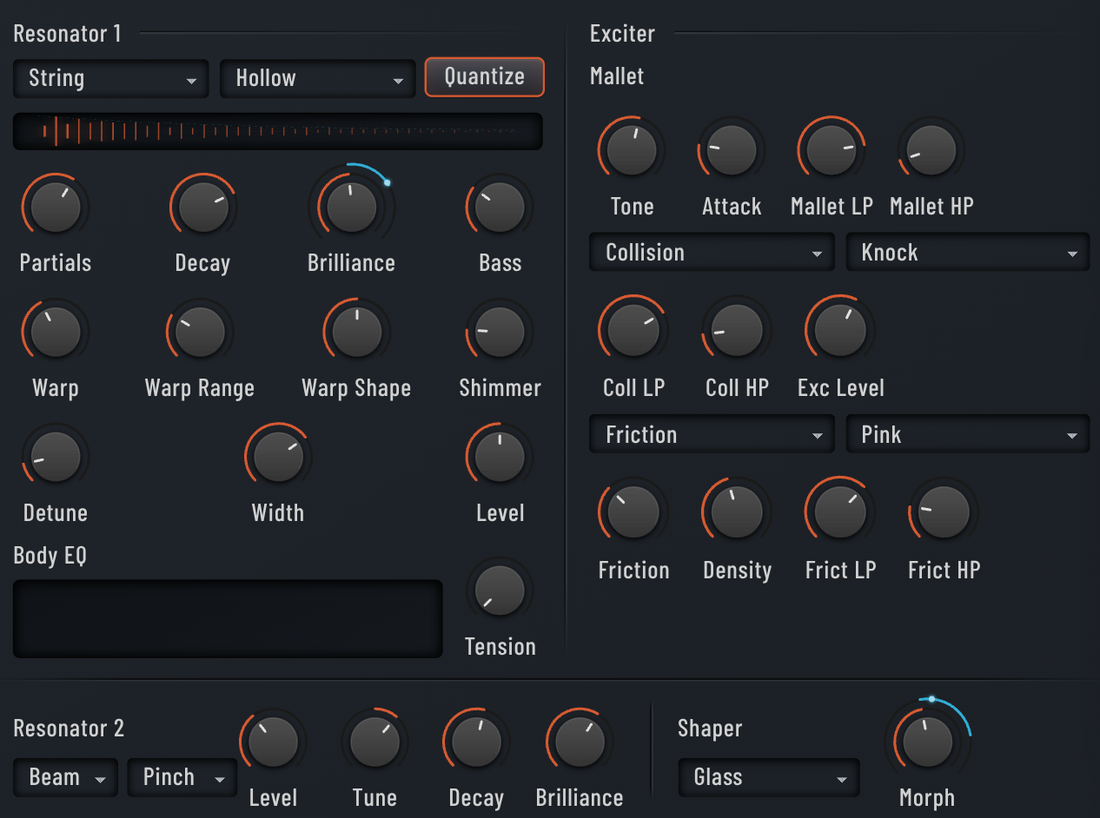Viewport: 1100px width, 818px height.
Task: Click the Resonator 1 Brilliance knob
Action: click(x=351, y=207)
